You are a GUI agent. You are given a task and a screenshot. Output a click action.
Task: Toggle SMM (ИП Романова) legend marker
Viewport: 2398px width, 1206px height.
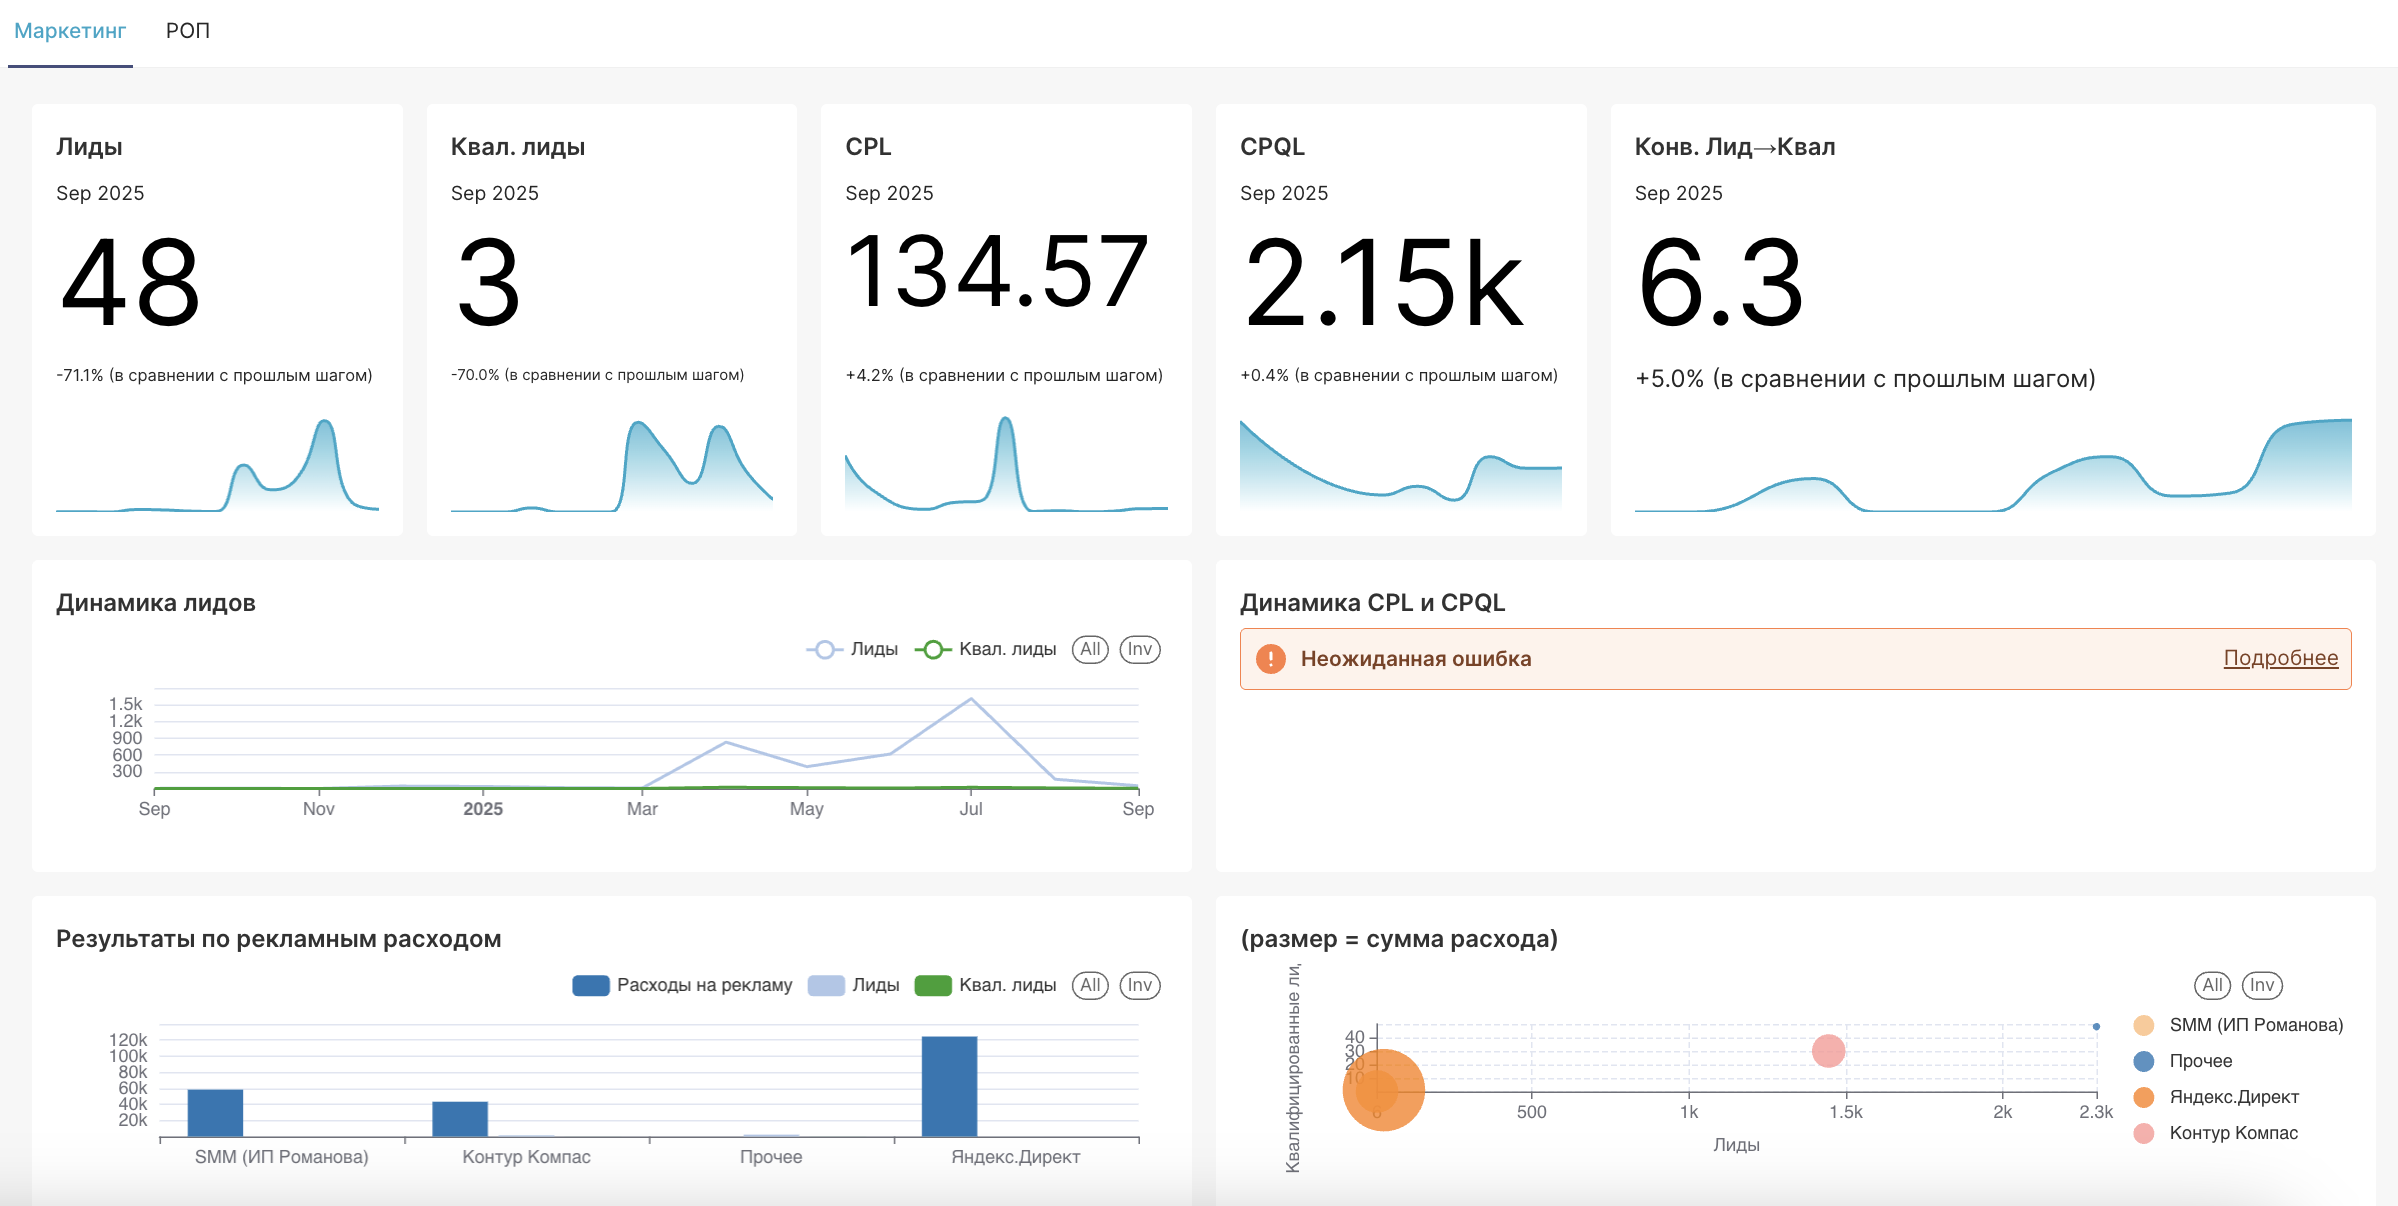click(2143, 1025)
